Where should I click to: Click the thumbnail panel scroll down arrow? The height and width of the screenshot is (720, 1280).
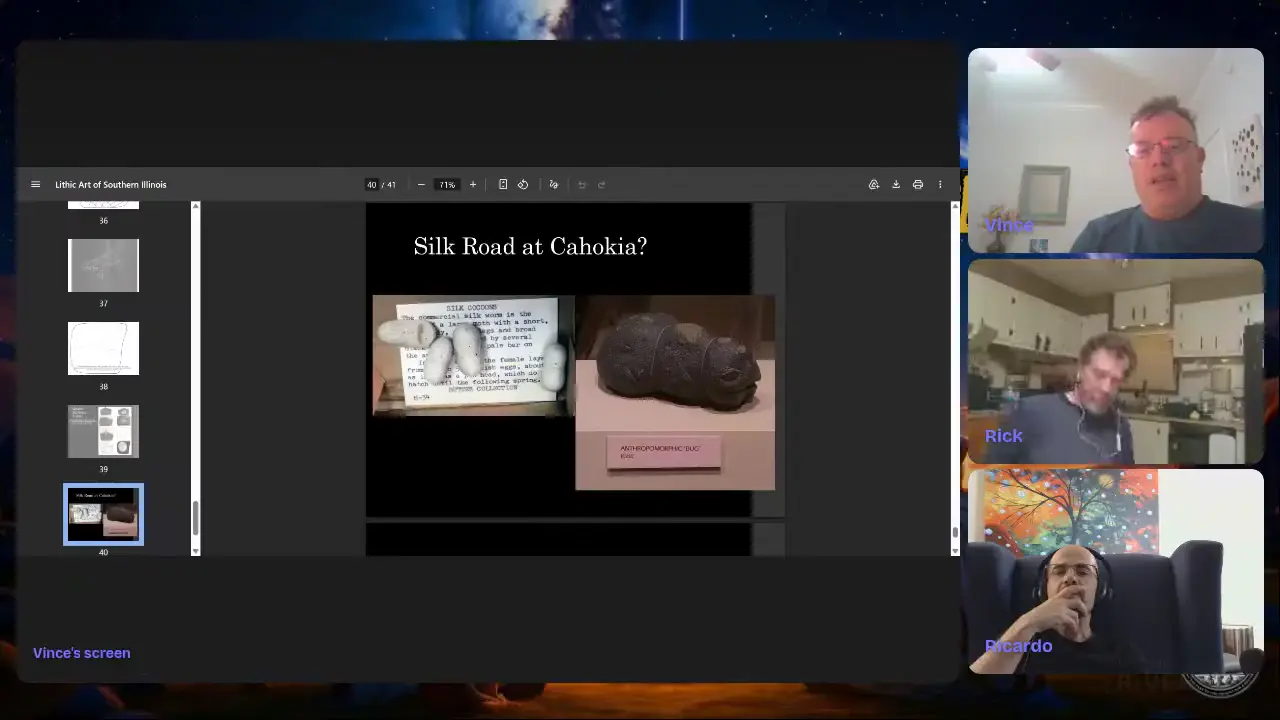195,550
